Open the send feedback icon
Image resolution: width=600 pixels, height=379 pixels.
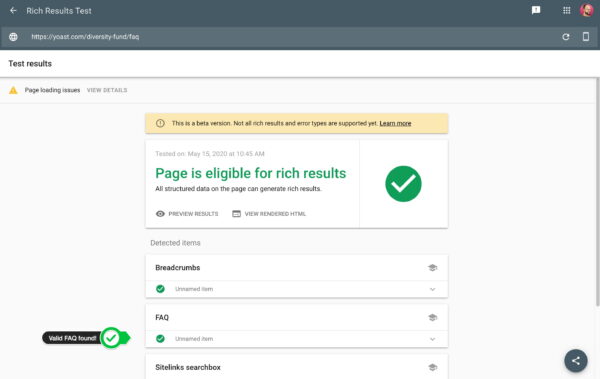(536, 10)
